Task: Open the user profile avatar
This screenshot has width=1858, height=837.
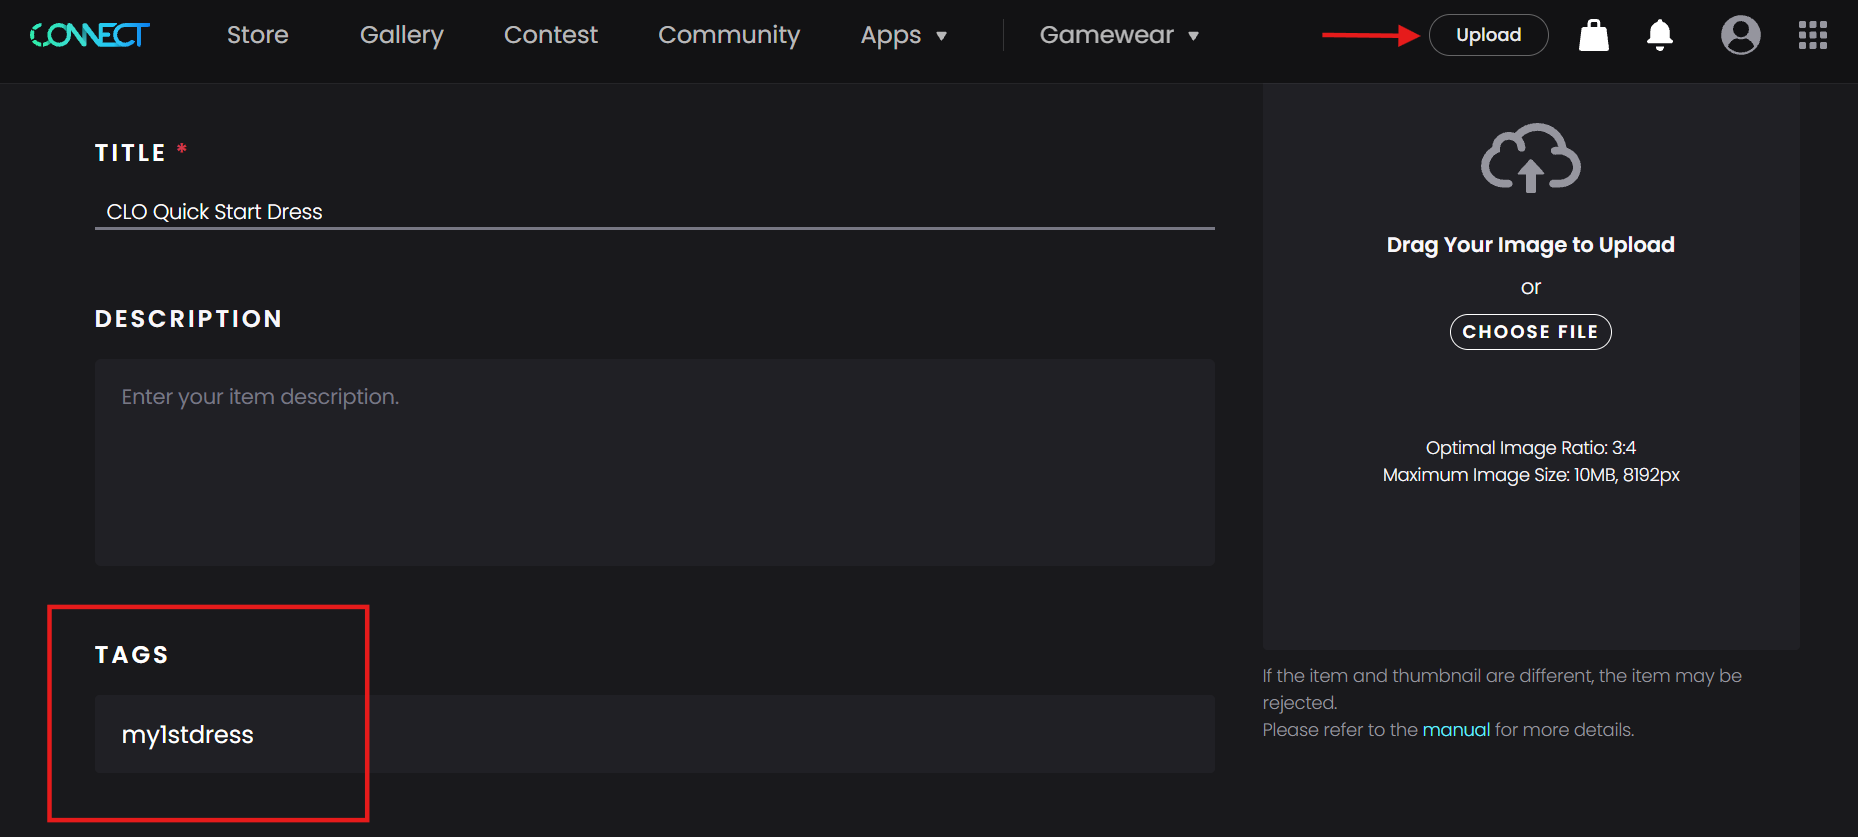Action: pos(1740,35)
